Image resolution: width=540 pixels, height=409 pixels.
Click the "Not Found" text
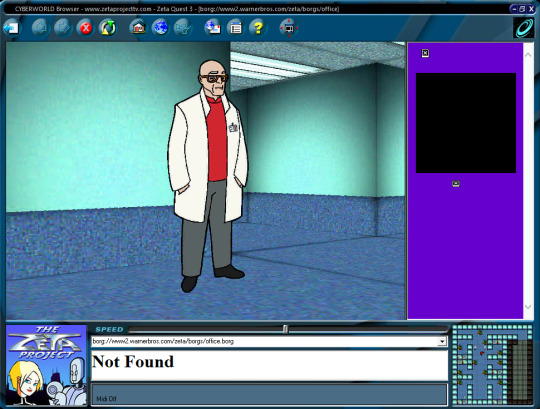coord(133,361)
